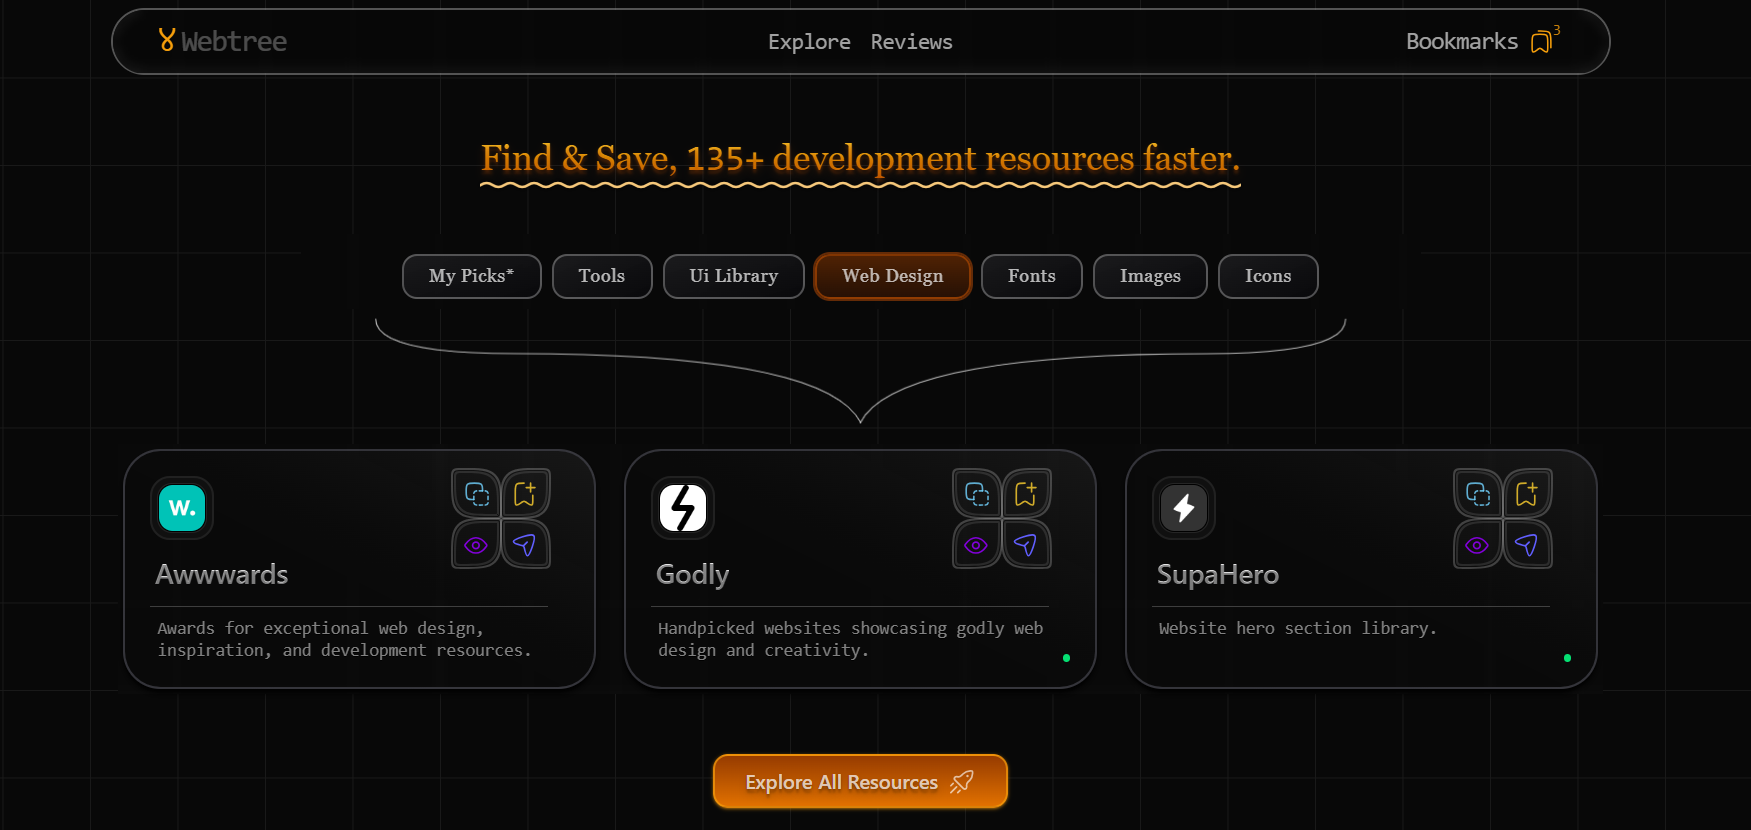Bookmark the Awwwards resource
The width and height of the screenshot is (1751, 830).
pyautogui.click(x=525, y=493)
